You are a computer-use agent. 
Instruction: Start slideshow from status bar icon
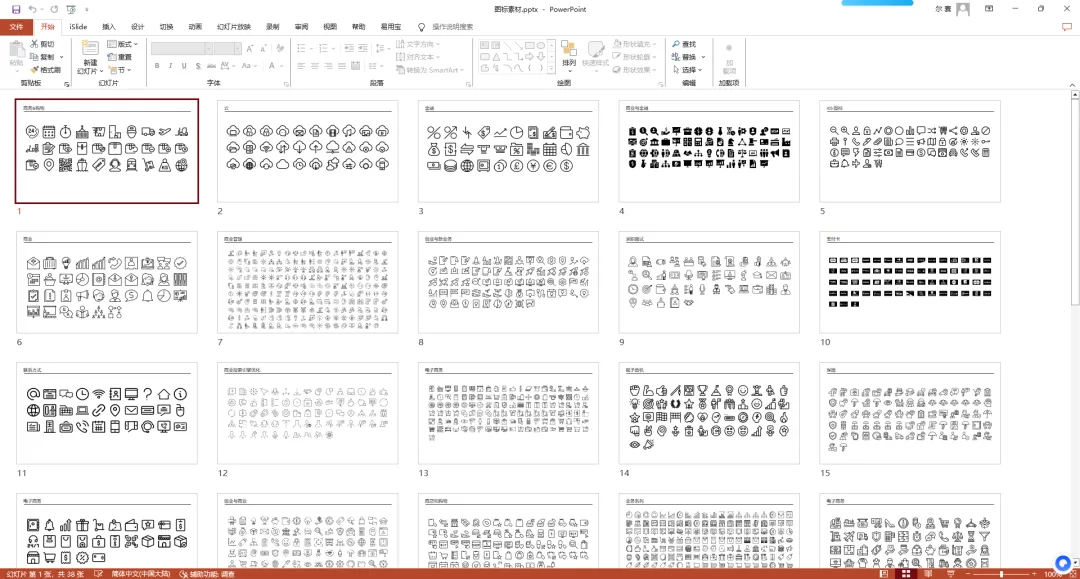point(951,573)
